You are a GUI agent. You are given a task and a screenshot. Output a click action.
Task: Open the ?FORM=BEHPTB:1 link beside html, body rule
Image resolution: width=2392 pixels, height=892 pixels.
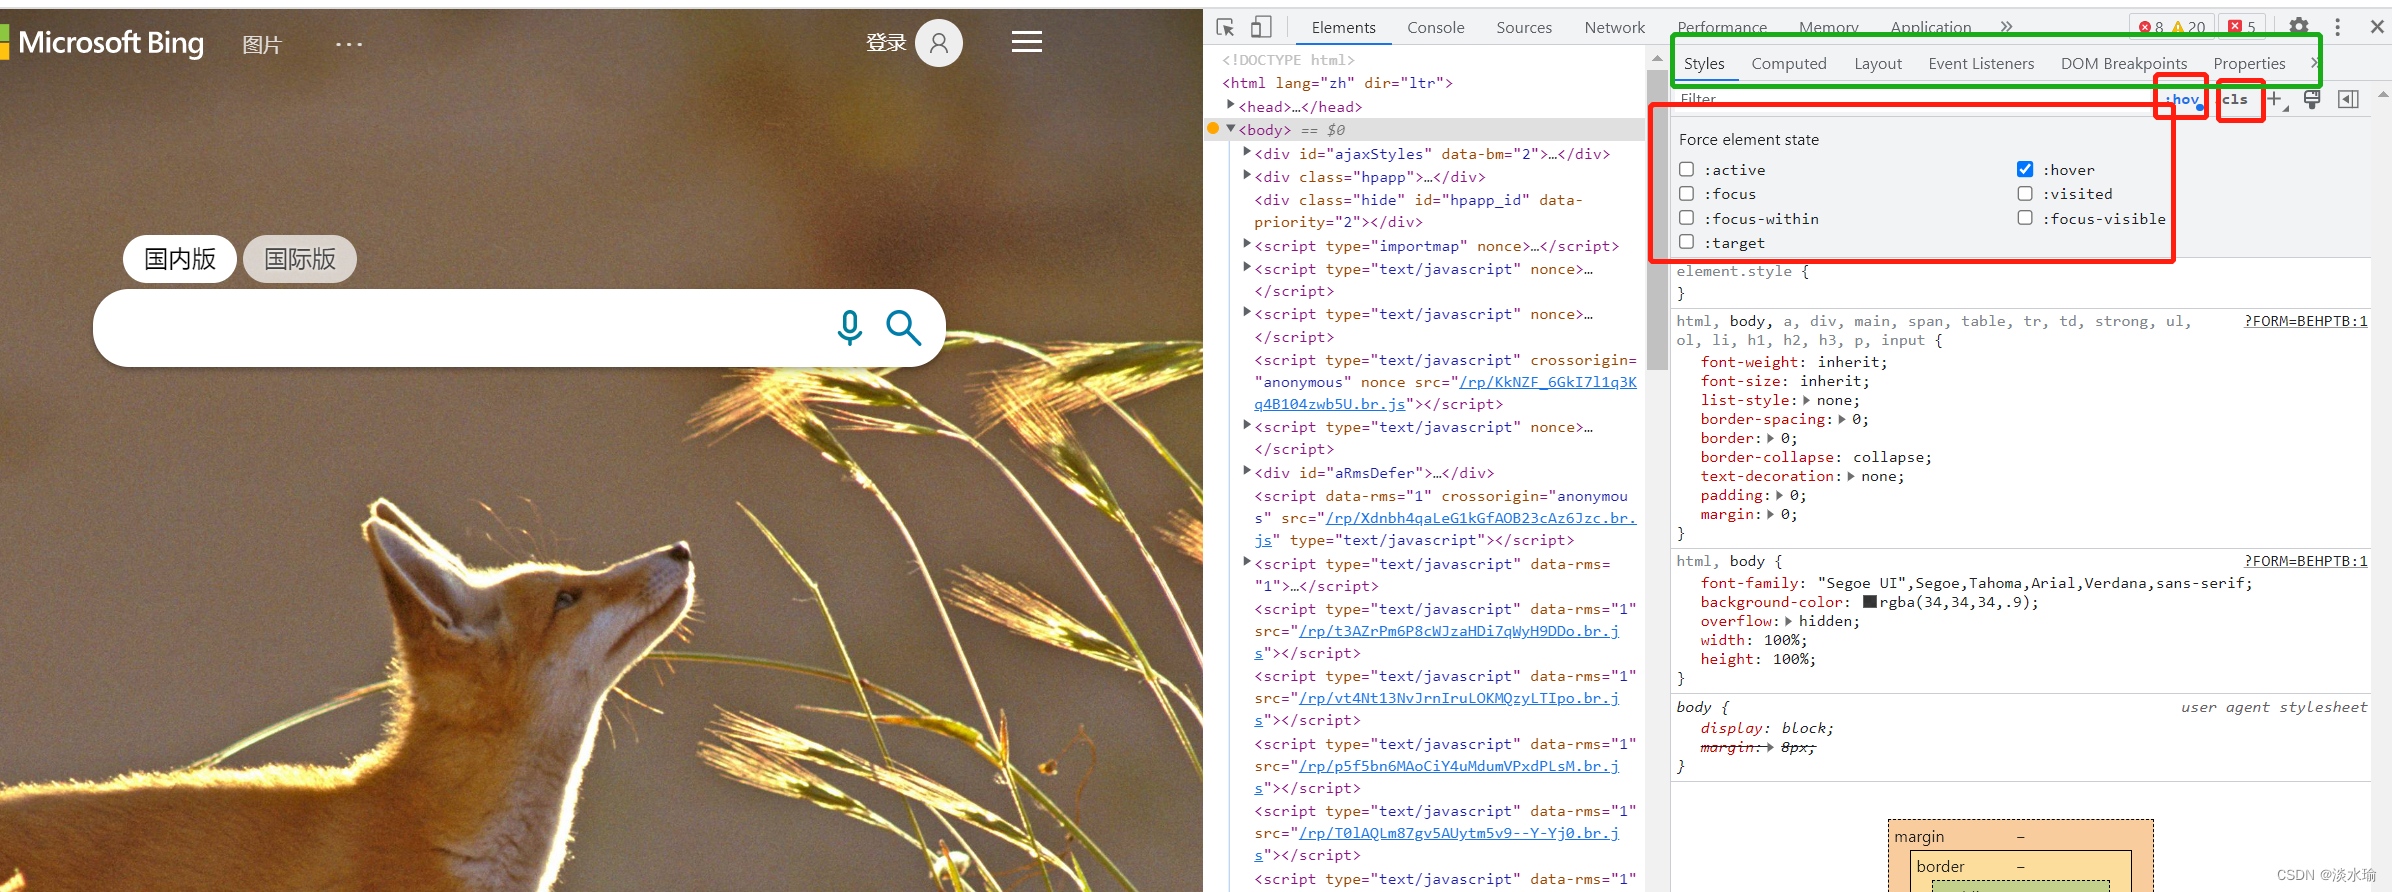(2305, 561)
